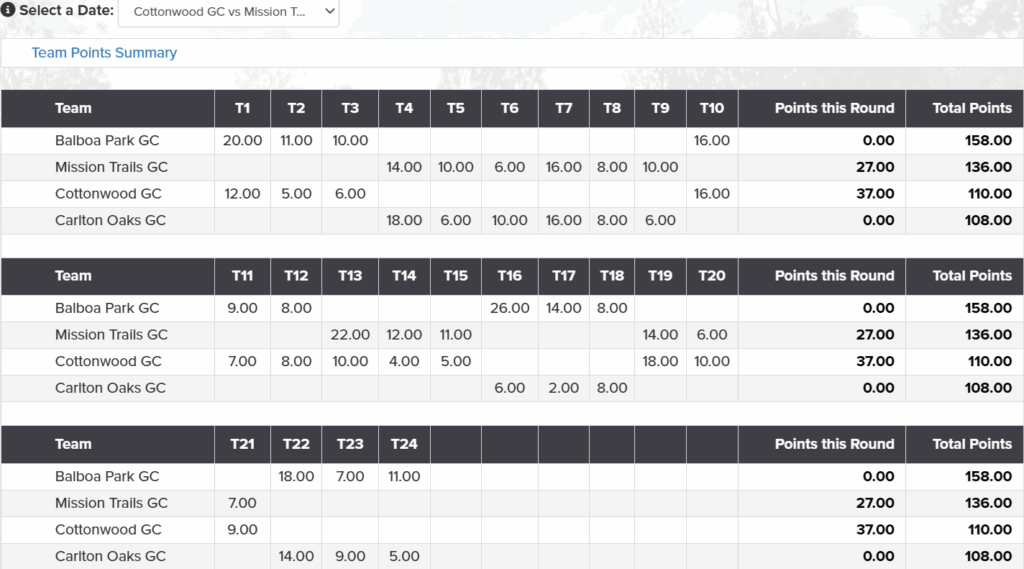Click Mission Trails GC in the T1-T10 table
1024x569 pixels.
111,167
